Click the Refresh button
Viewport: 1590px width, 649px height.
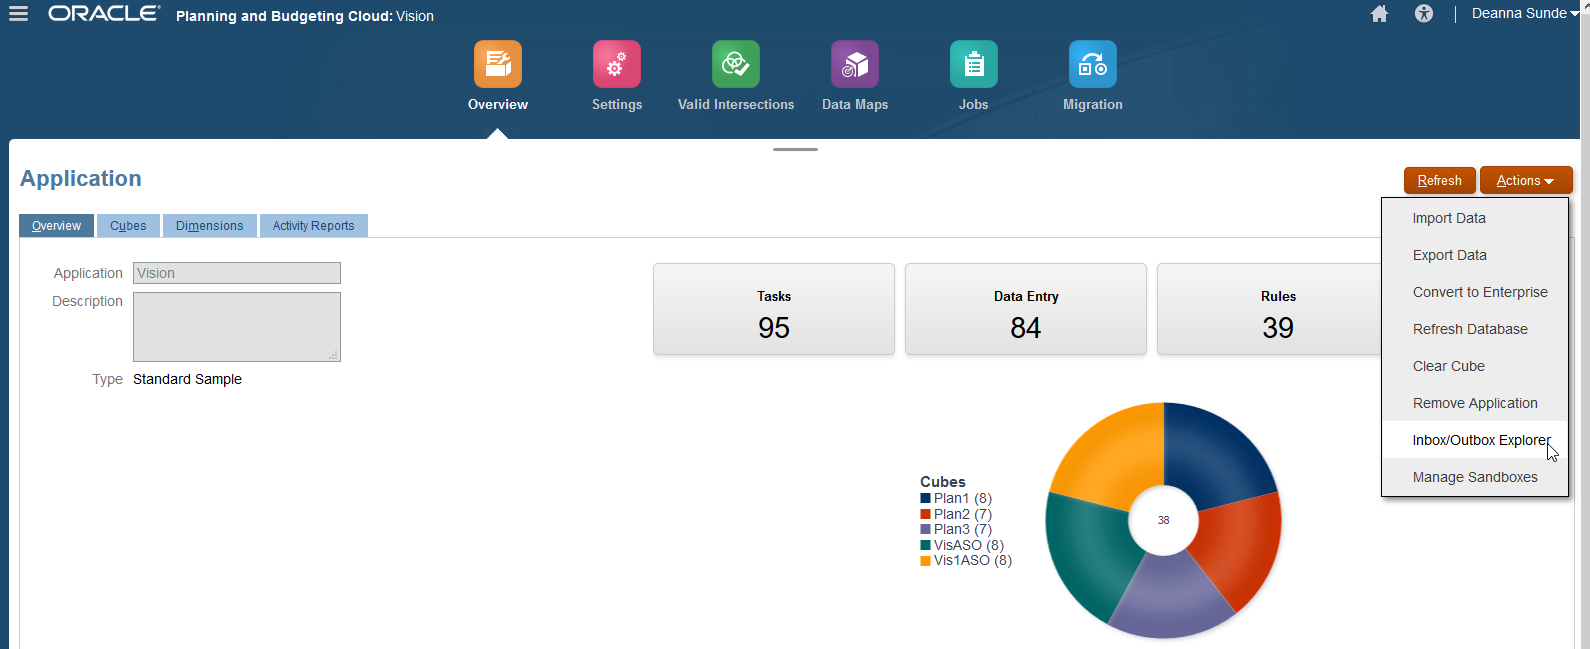click(x=1440, y=180)
